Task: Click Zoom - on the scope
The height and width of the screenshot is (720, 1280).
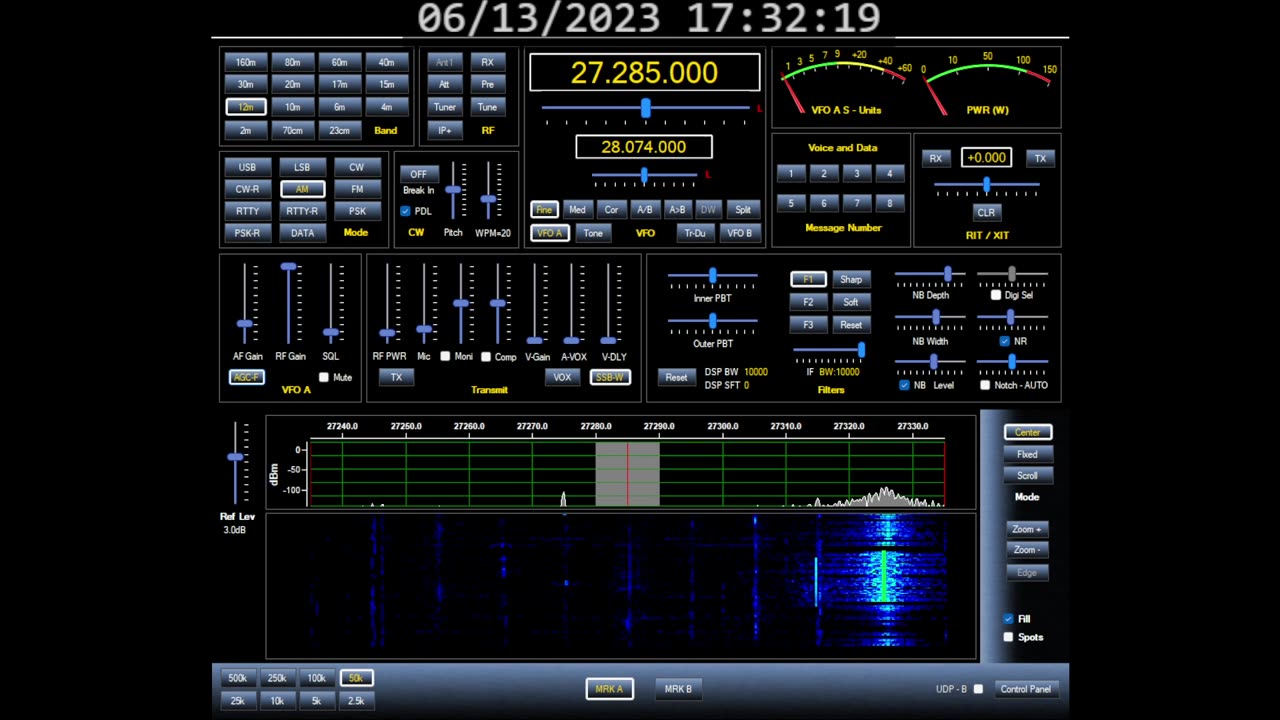Action: (1027, 550)
